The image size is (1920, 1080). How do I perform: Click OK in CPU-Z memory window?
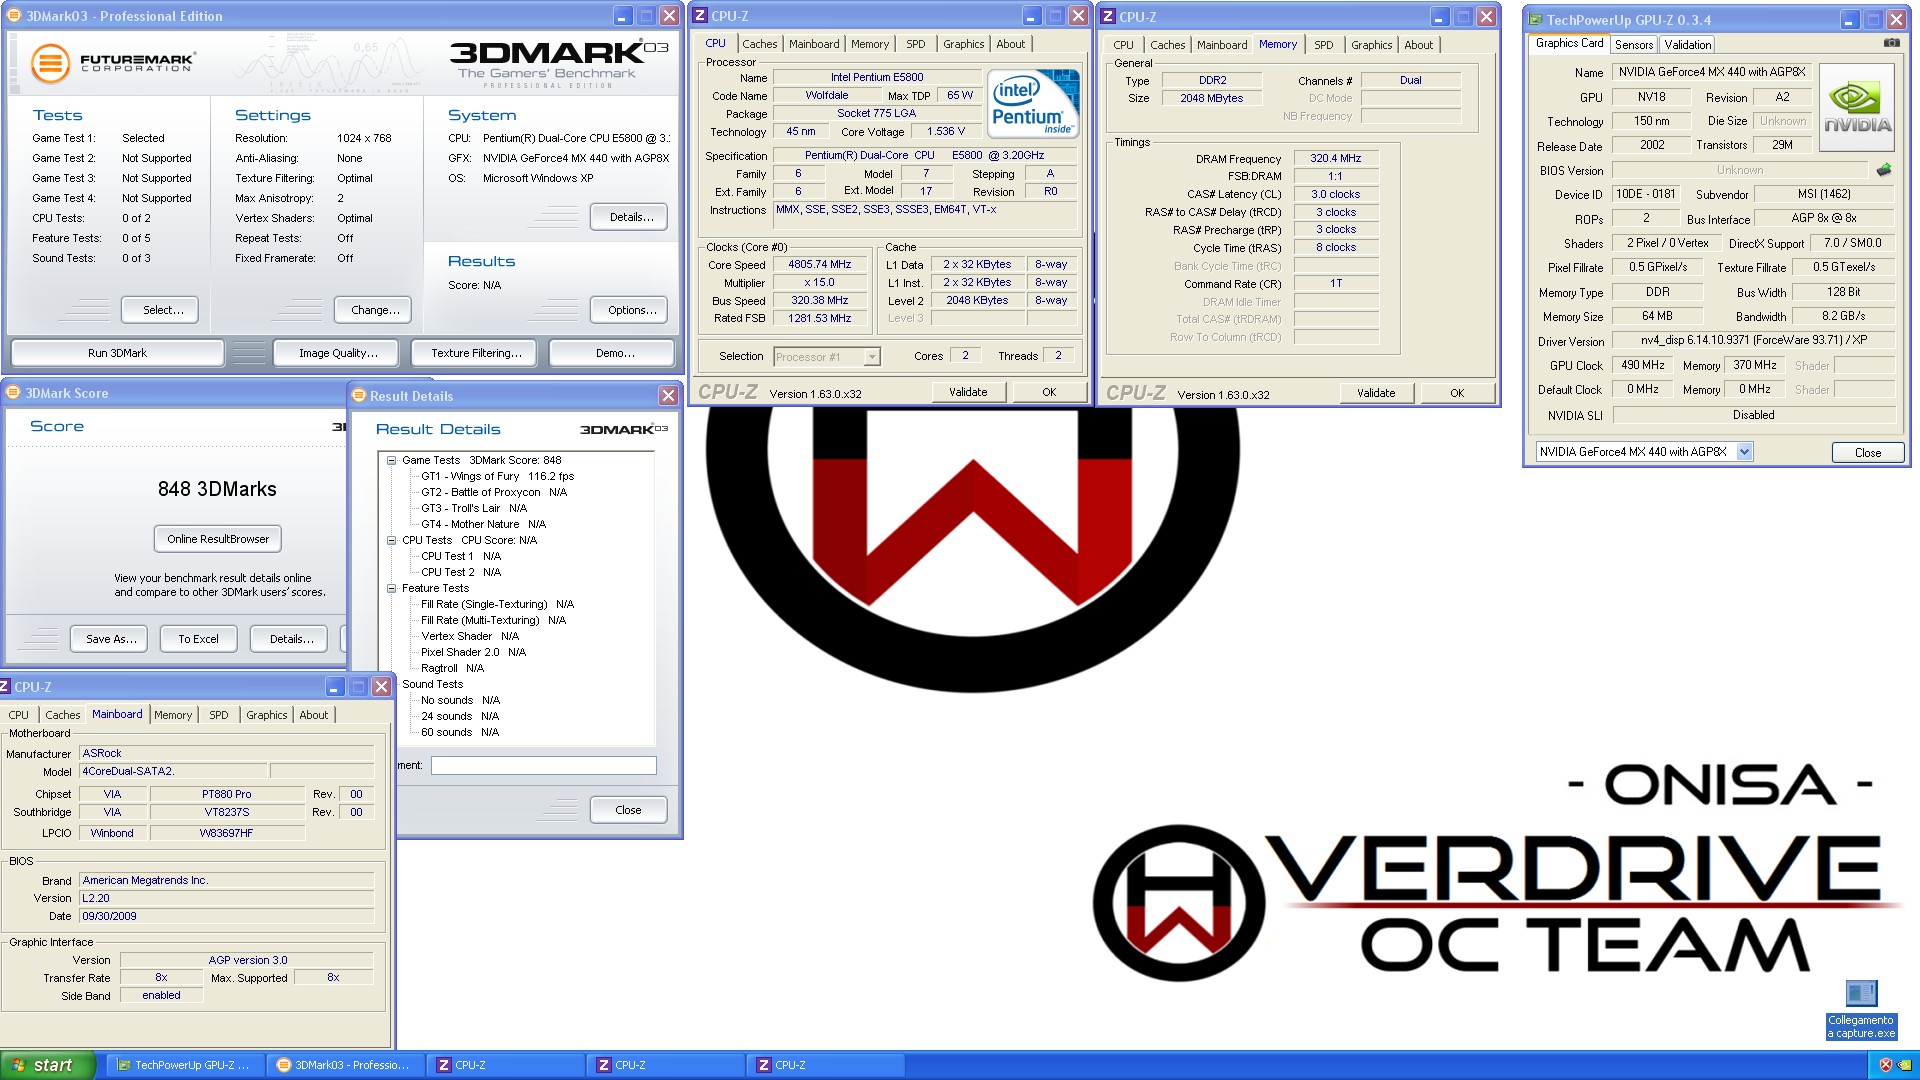click(x=1457, y=393)
